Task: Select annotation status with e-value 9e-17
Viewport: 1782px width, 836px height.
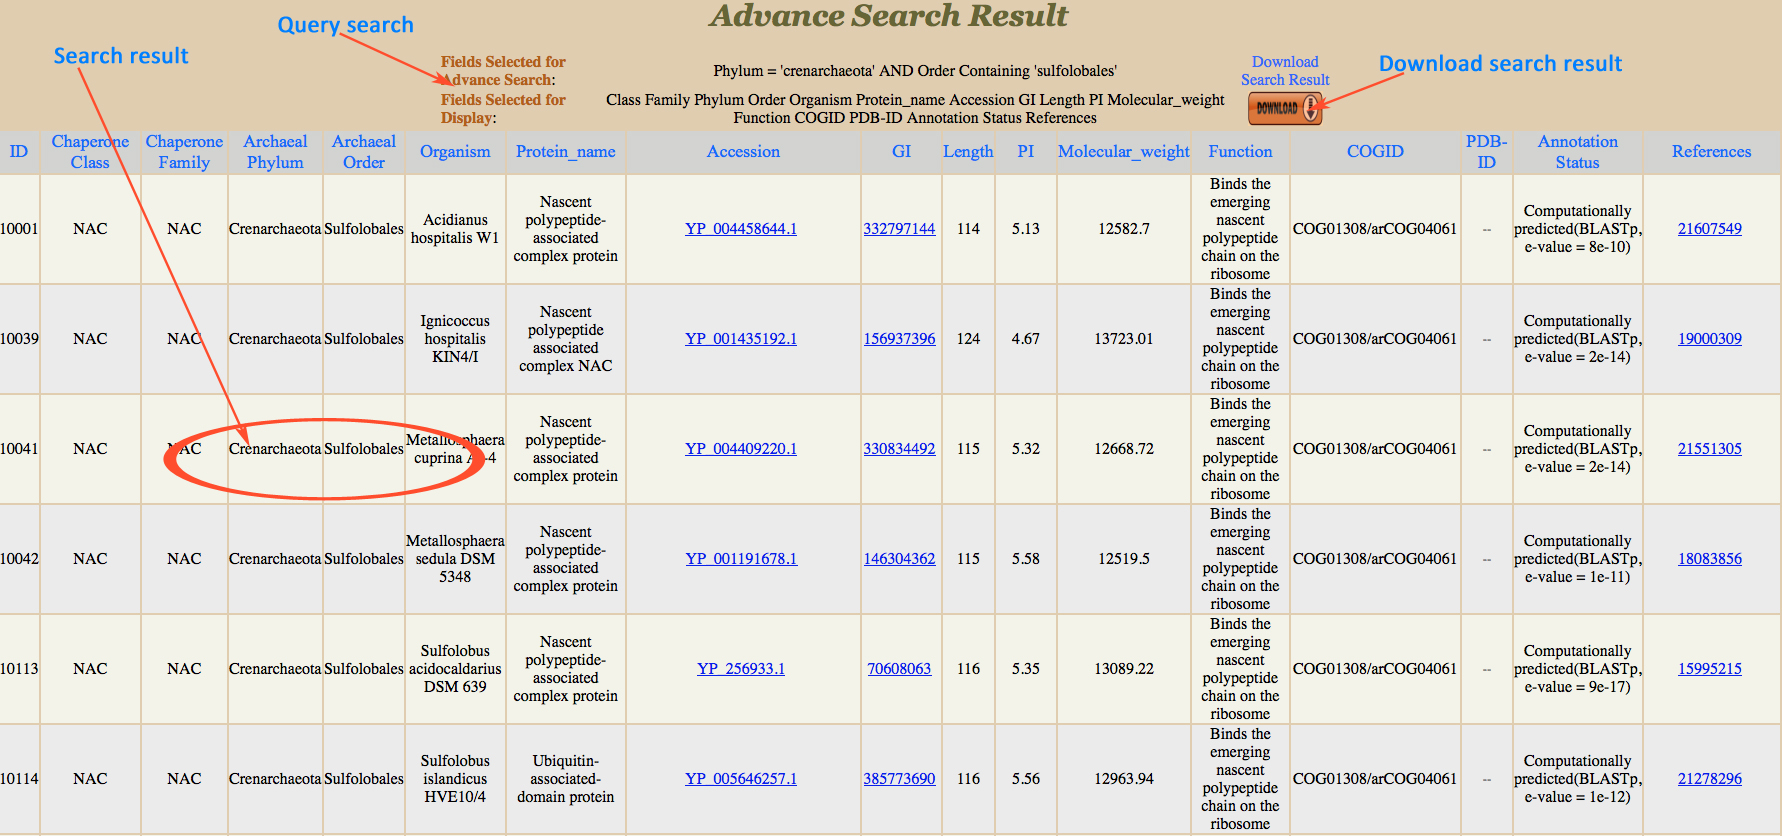Action: (1577, 669)
